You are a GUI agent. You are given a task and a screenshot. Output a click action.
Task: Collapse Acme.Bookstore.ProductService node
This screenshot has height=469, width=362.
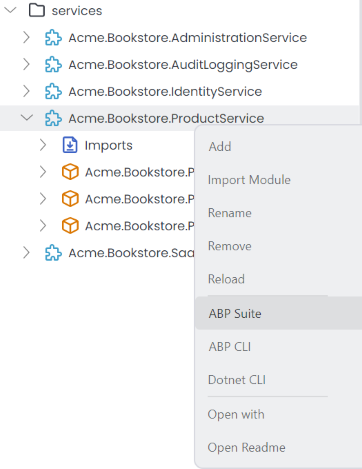click(27, 117)
